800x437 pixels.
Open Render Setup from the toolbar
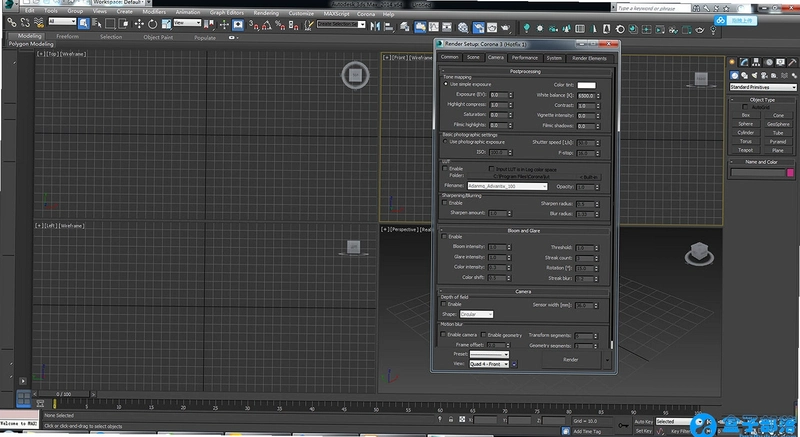point(479,28)
